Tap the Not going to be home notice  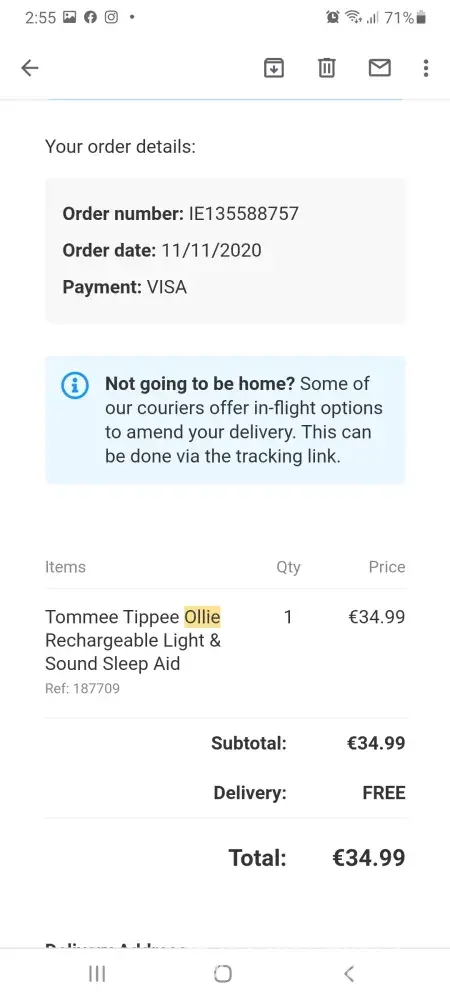pos(225,420)
